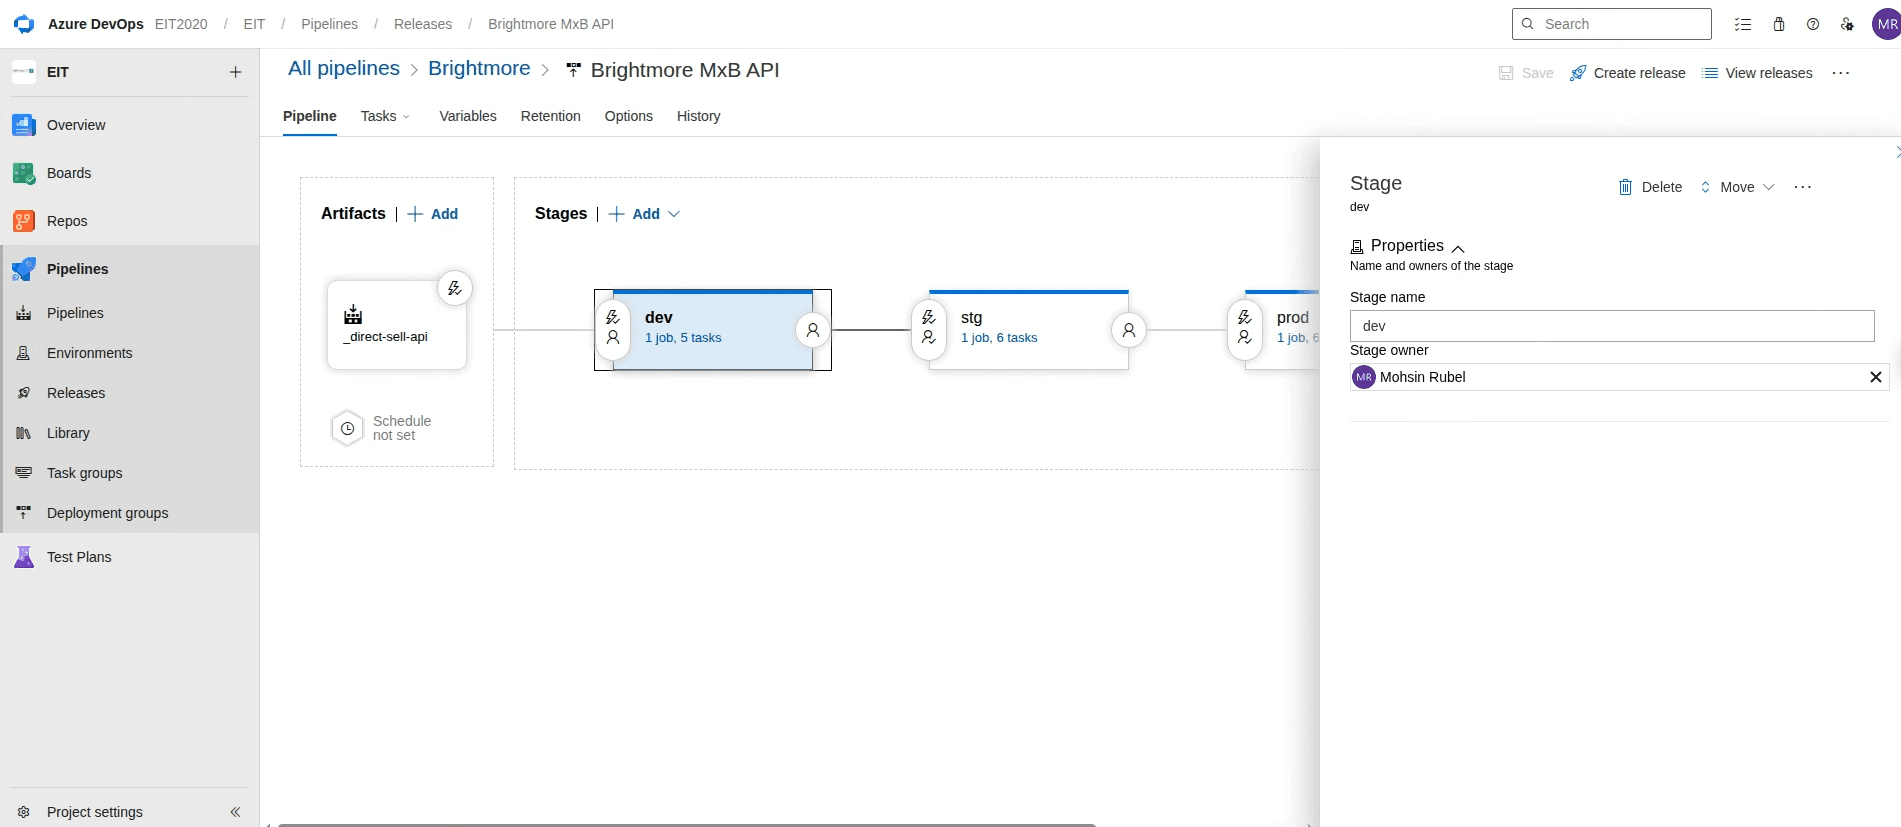Viewport: 1901px width, 827px height.
Task: Switch to the Pipeline tab
Action: [x=310, y=116]
